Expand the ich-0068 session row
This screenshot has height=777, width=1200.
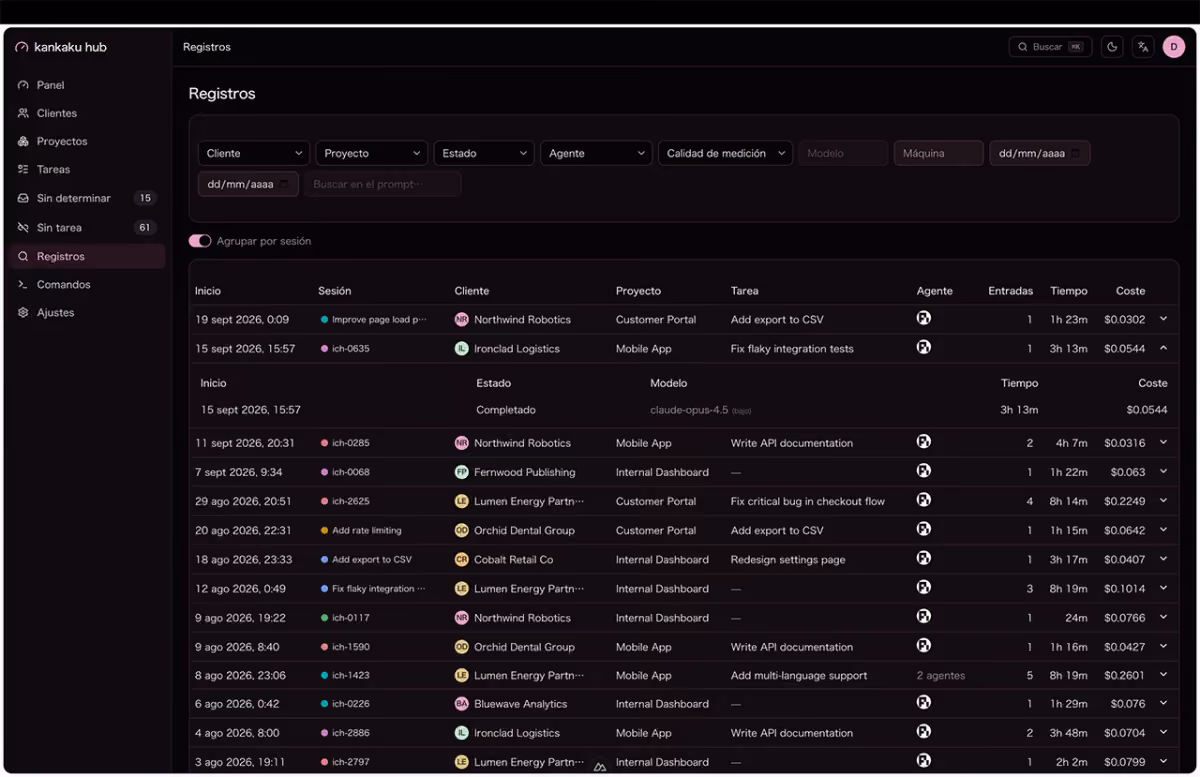[1163, 471]
